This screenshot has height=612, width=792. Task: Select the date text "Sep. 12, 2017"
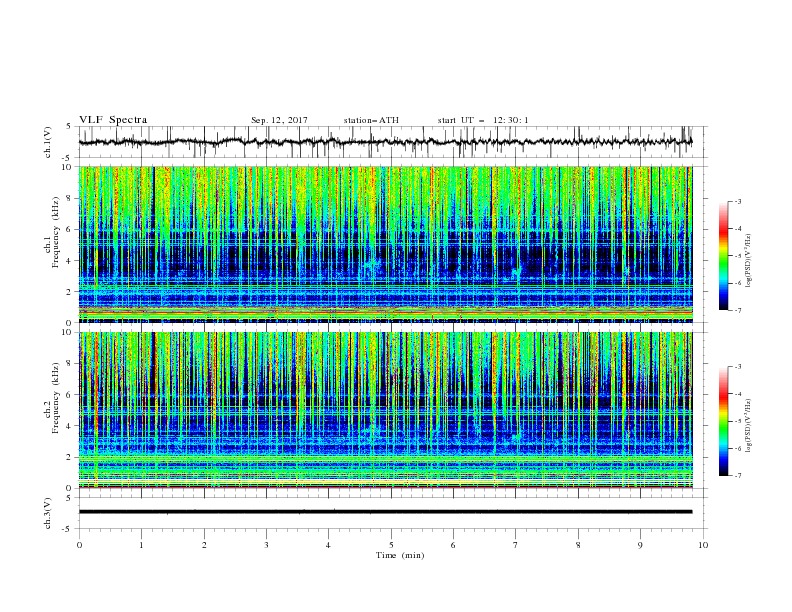(x=279, y=121)
